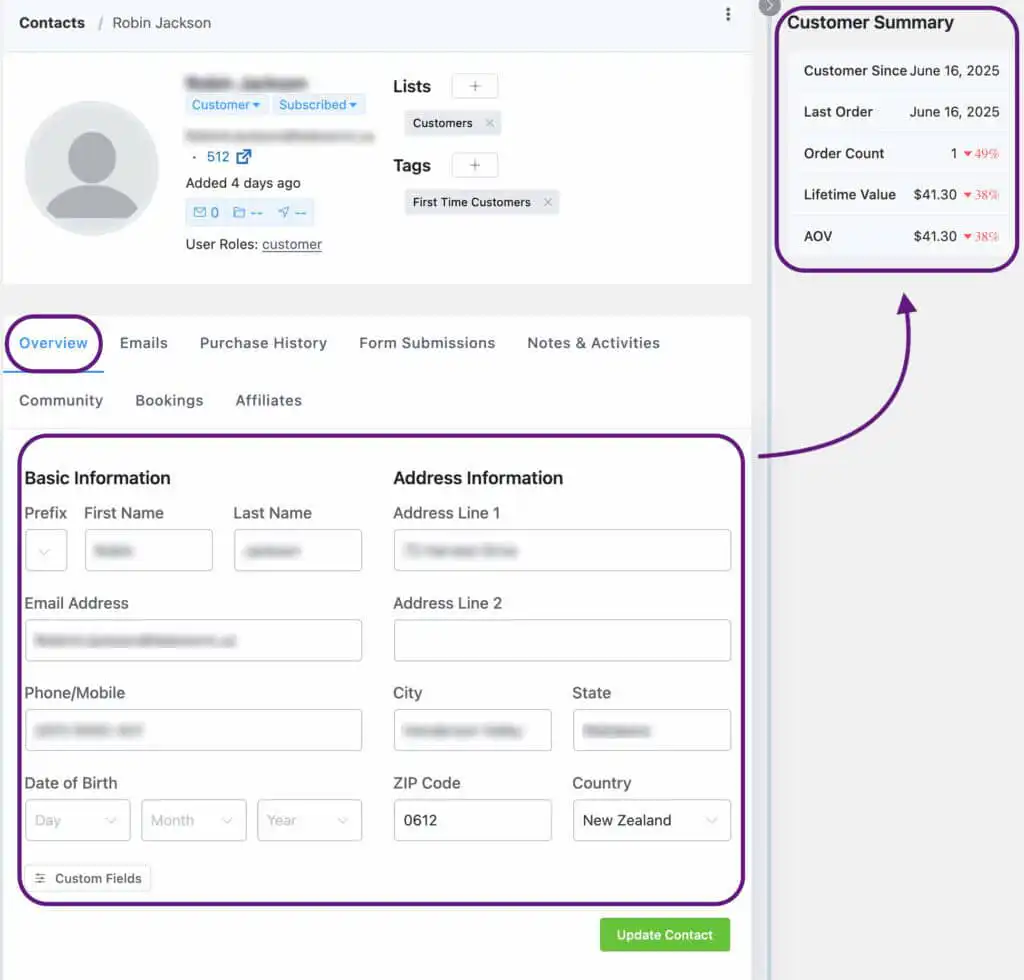The width and height of the screenshot is (1024, 980).
Task: Open the Affiliates tab
Action: [x=268, y=401]
